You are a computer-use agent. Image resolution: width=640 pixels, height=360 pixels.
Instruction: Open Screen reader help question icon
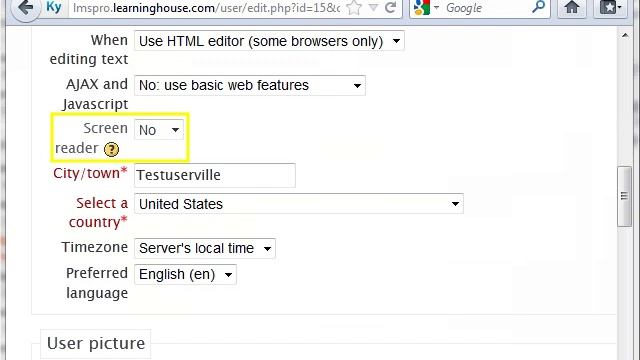point(111,149)
